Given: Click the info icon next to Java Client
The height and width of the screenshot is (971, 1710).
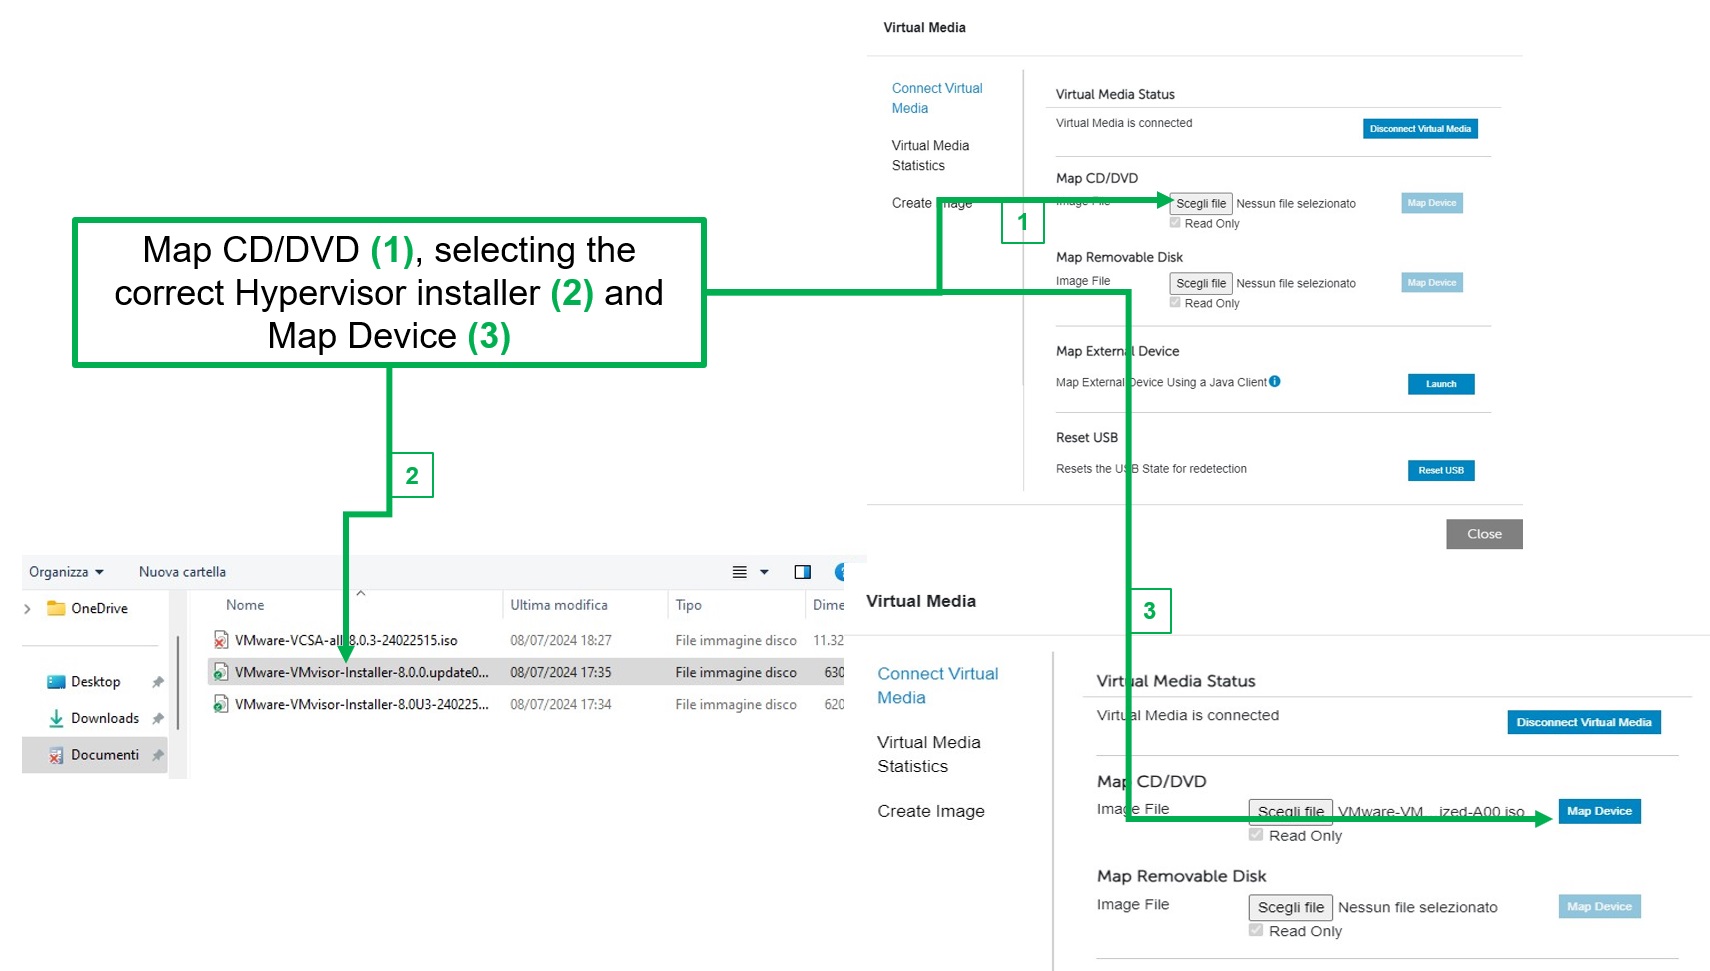Looking at the screenshot, I should [x=1275, y=381].
